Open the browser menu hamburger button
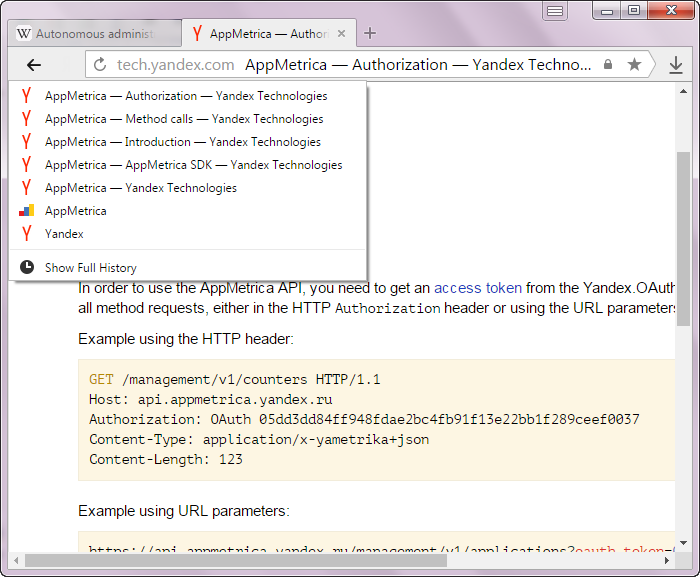 (x=554, y=11)
